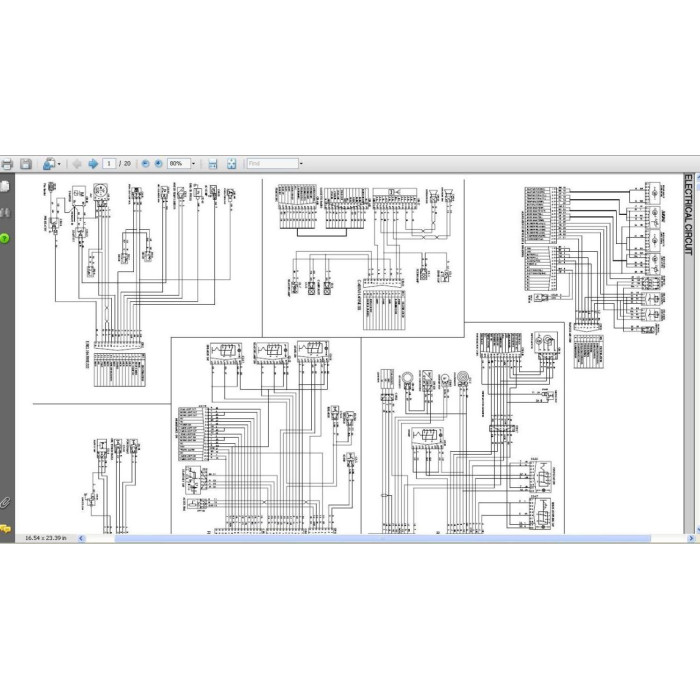Viewport: 700px width, 700px height.
Task: Go to the previous page arrow
Action: coord(77,164)
